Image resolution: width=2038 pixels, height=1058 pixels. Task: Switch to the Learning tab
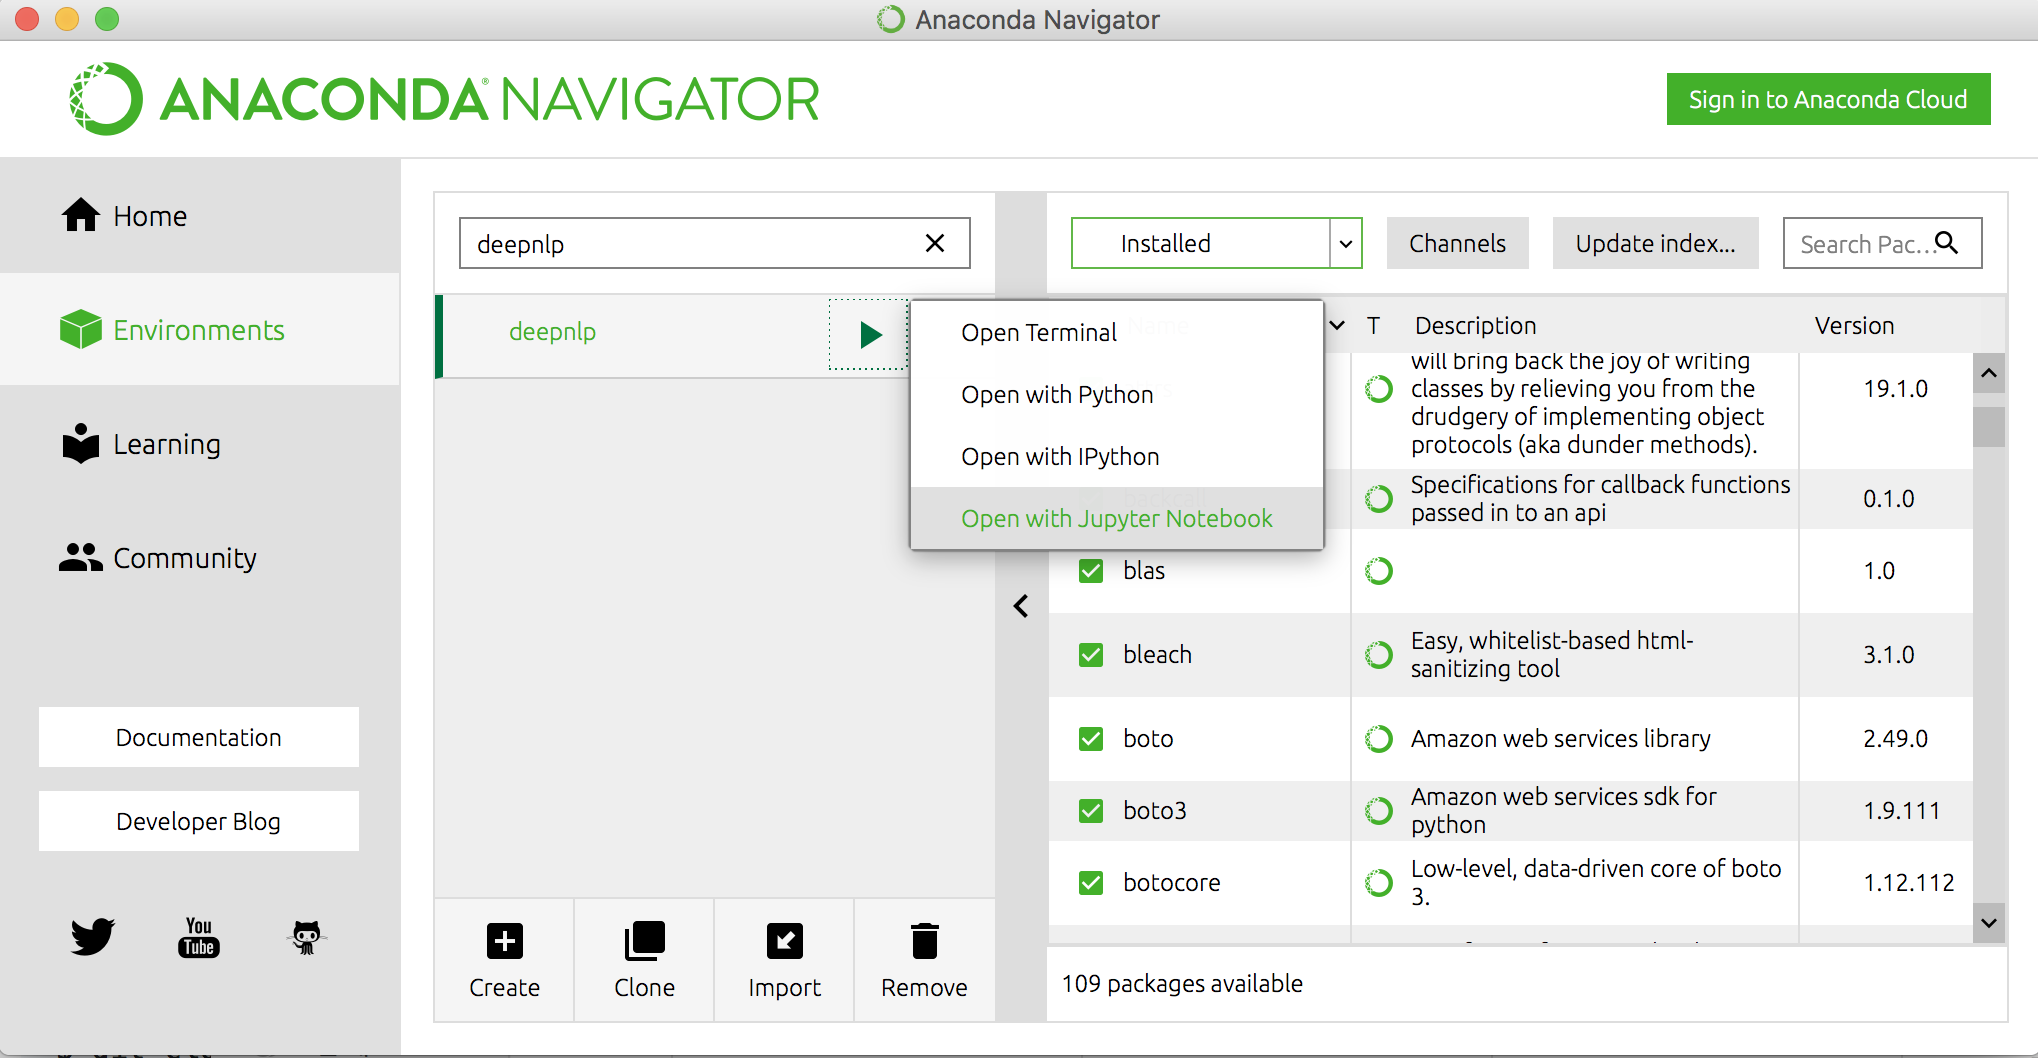200,444
